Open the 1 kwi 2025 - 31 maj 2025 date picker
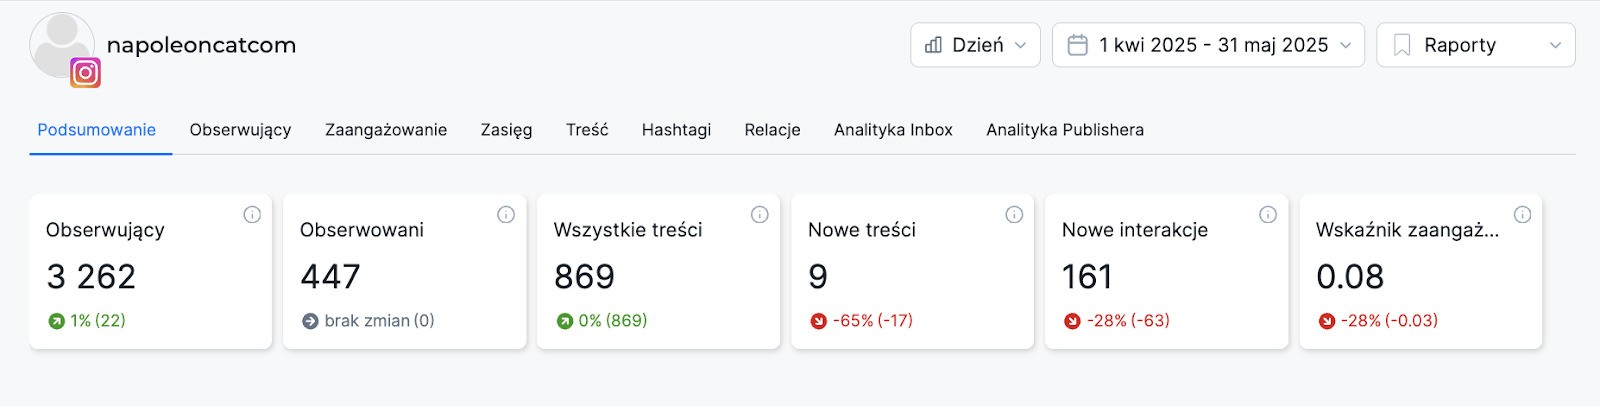 (1208, 45)
